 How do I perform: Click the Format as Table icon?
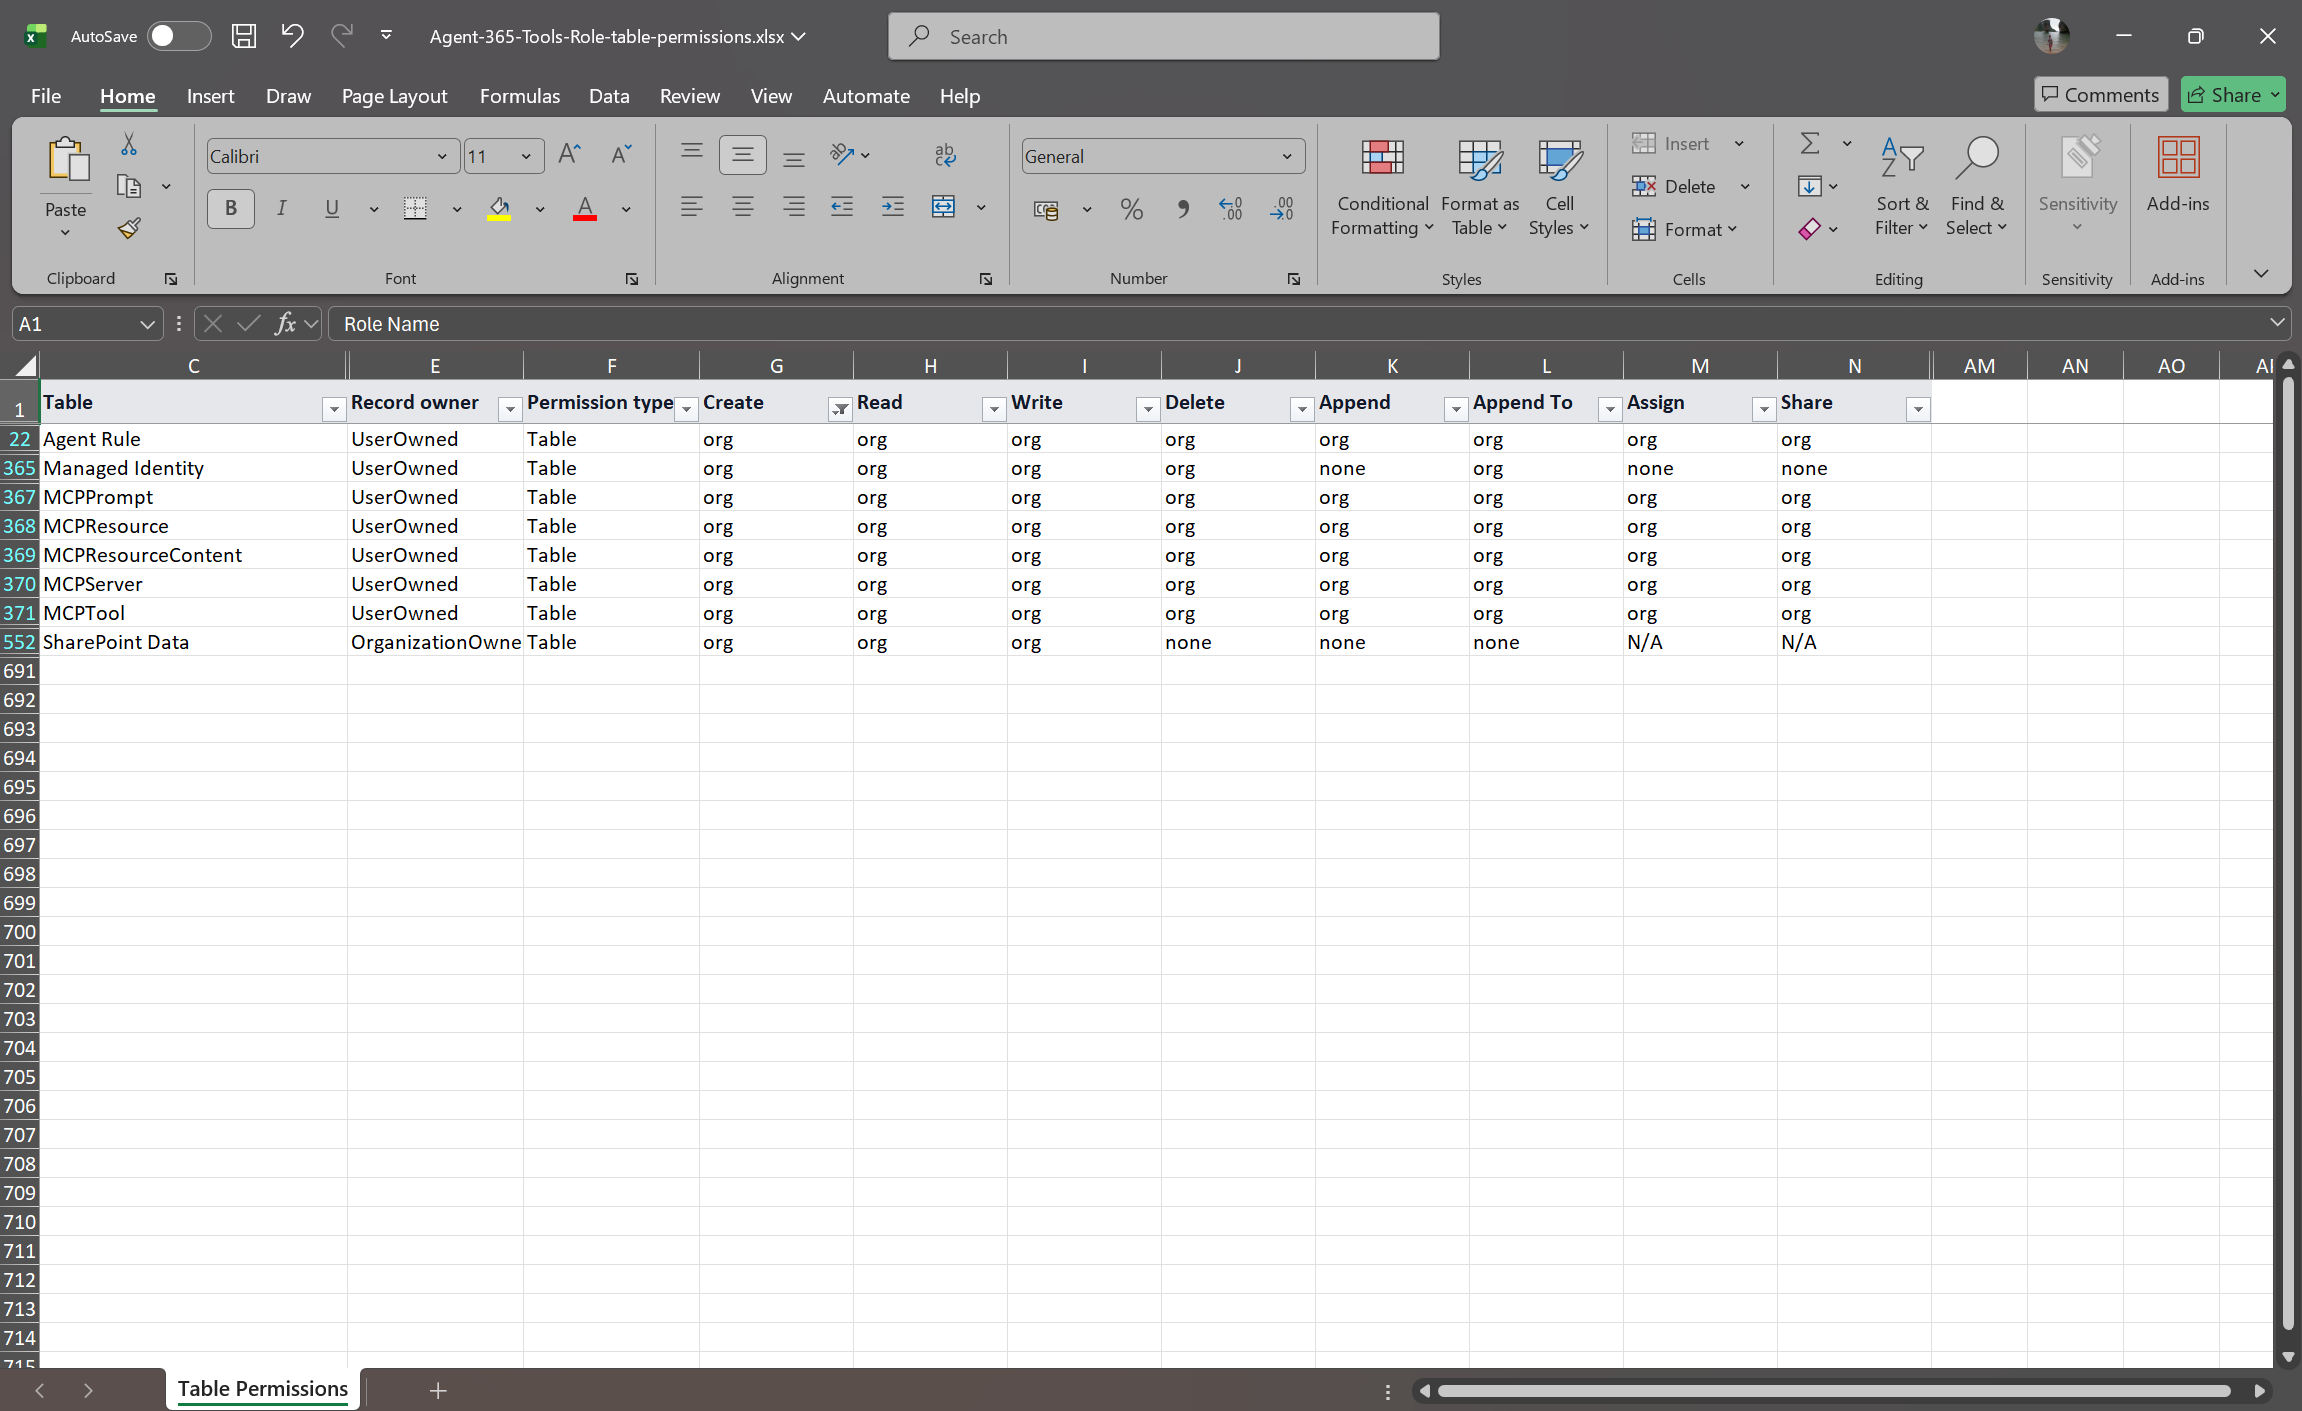[x=1480, y=158]
